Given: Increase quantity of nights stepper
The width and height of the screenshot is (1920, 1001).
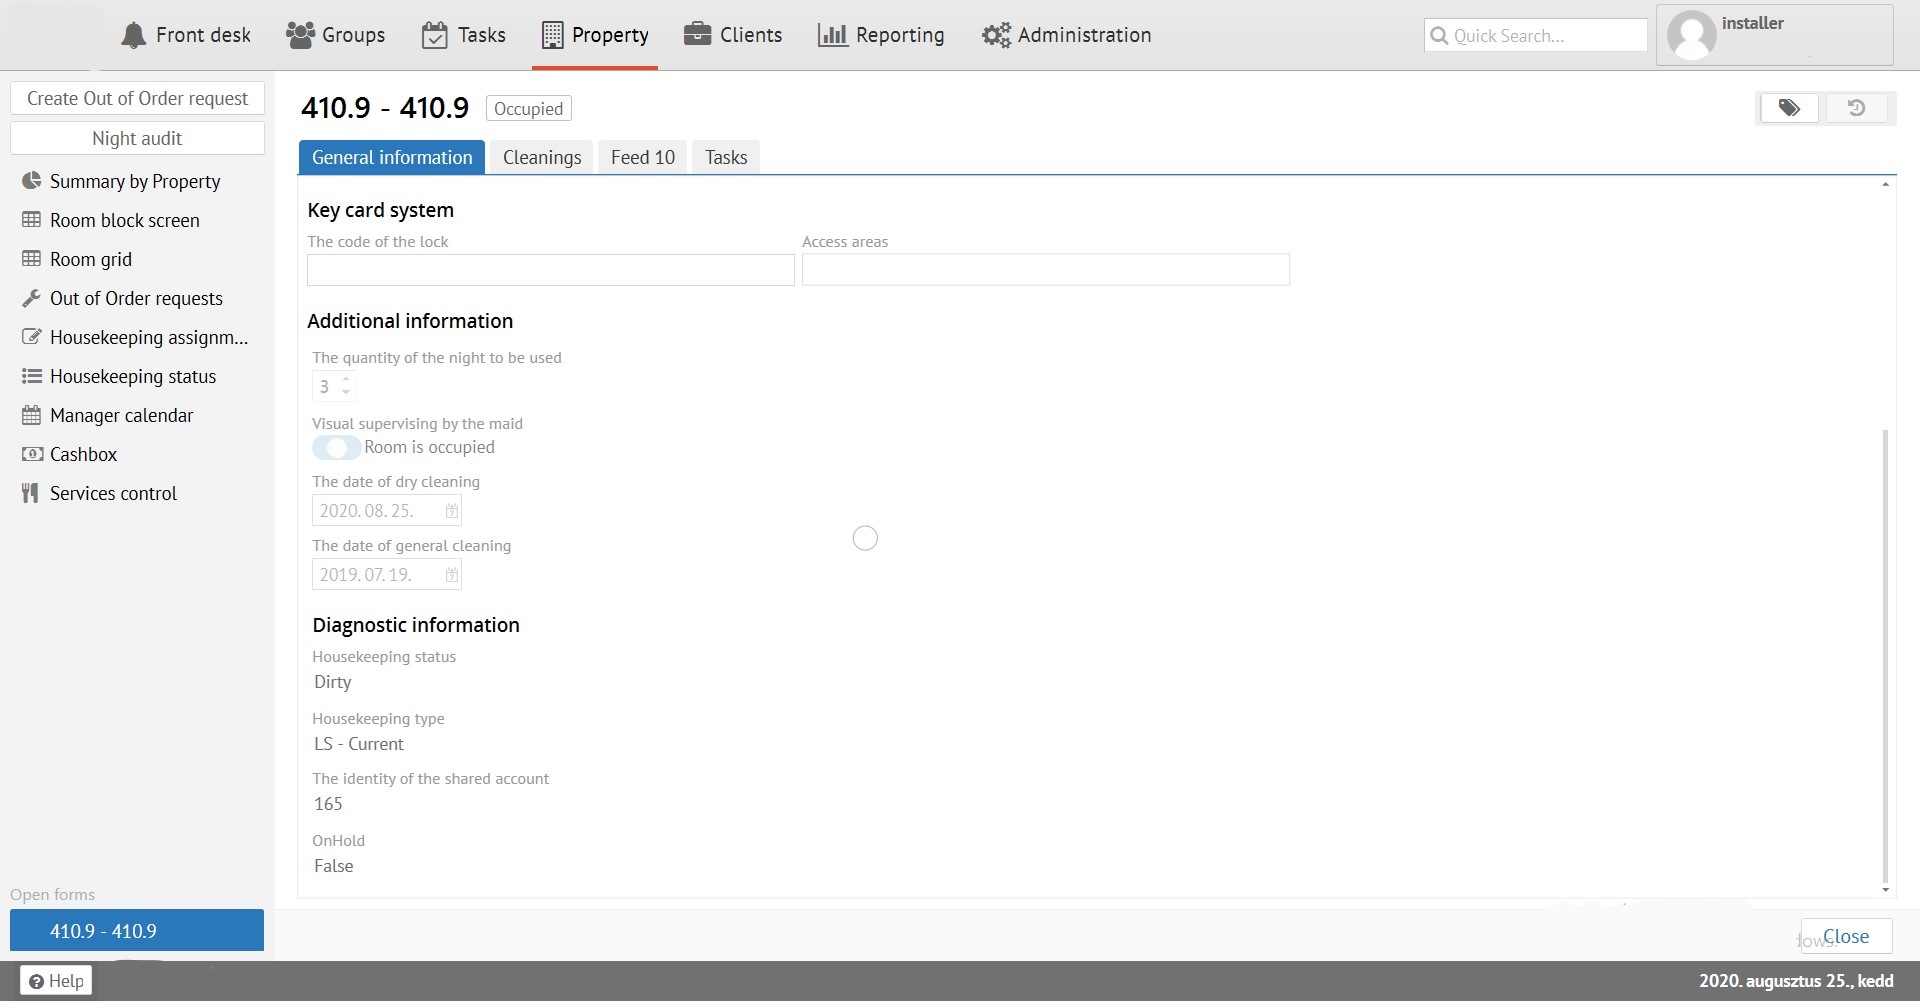Looking at the screenshot, I should pyautogui.click(x=346, y=380).
